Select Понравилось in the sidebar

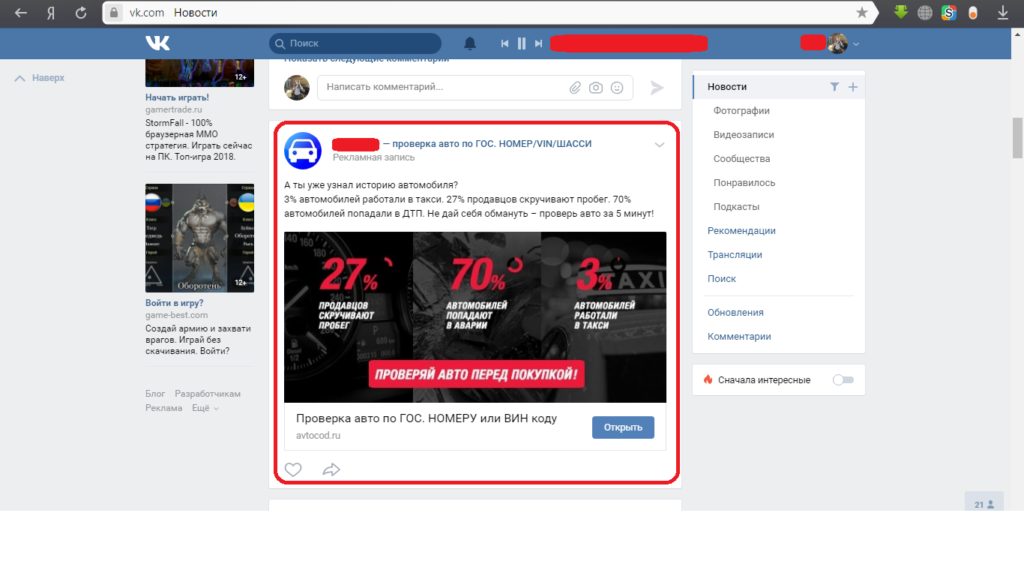744,183
